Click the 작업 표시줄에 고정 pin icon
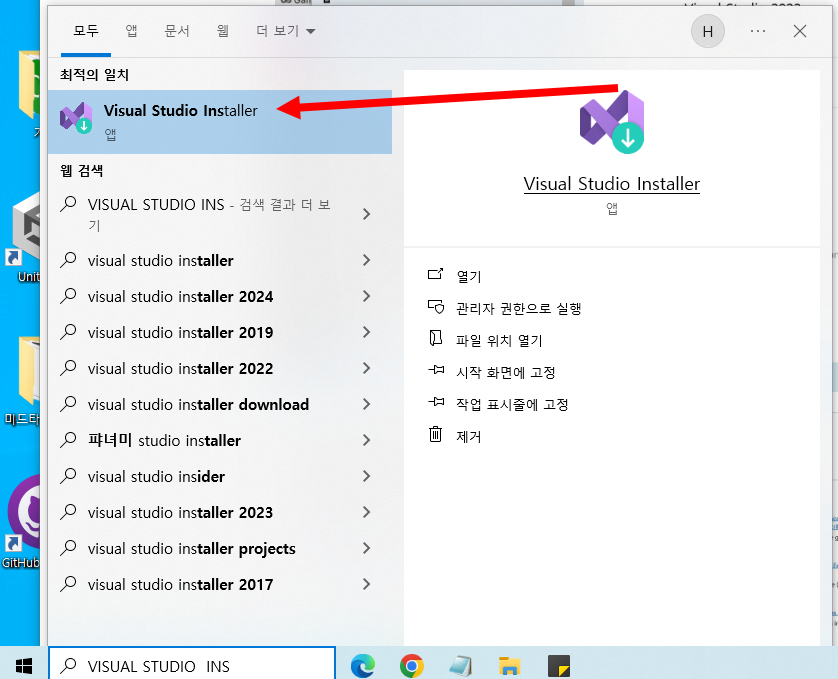 click(436, 402)
